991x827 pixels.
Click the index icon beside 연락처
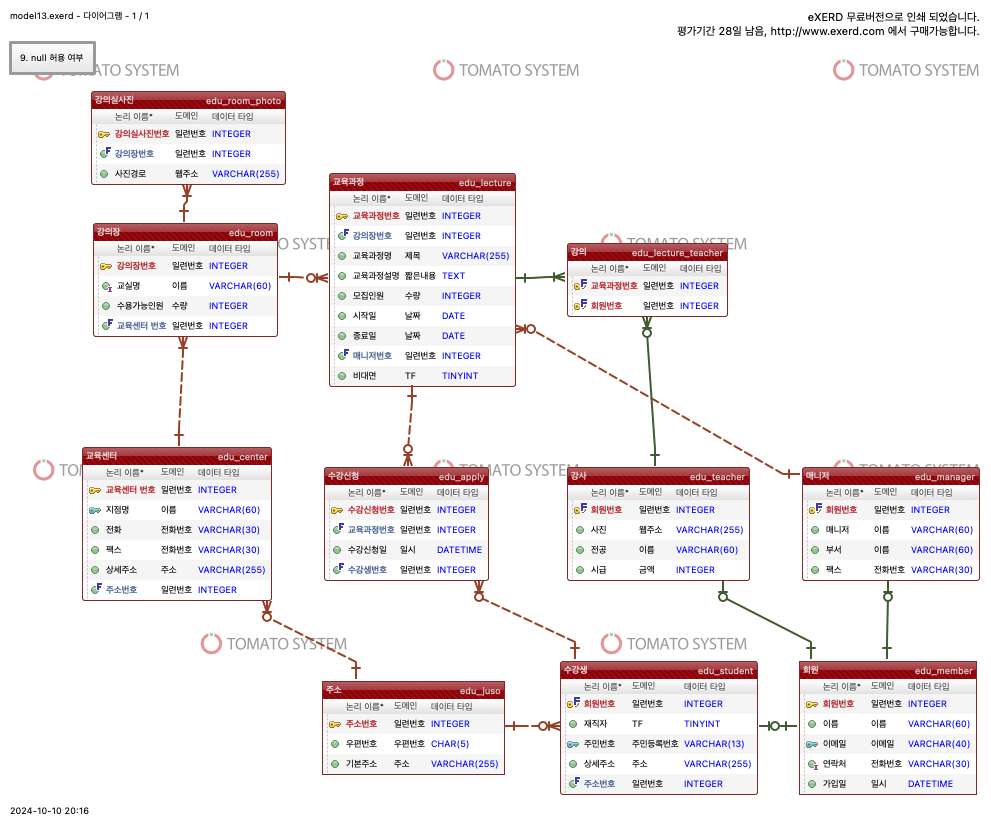813,764
